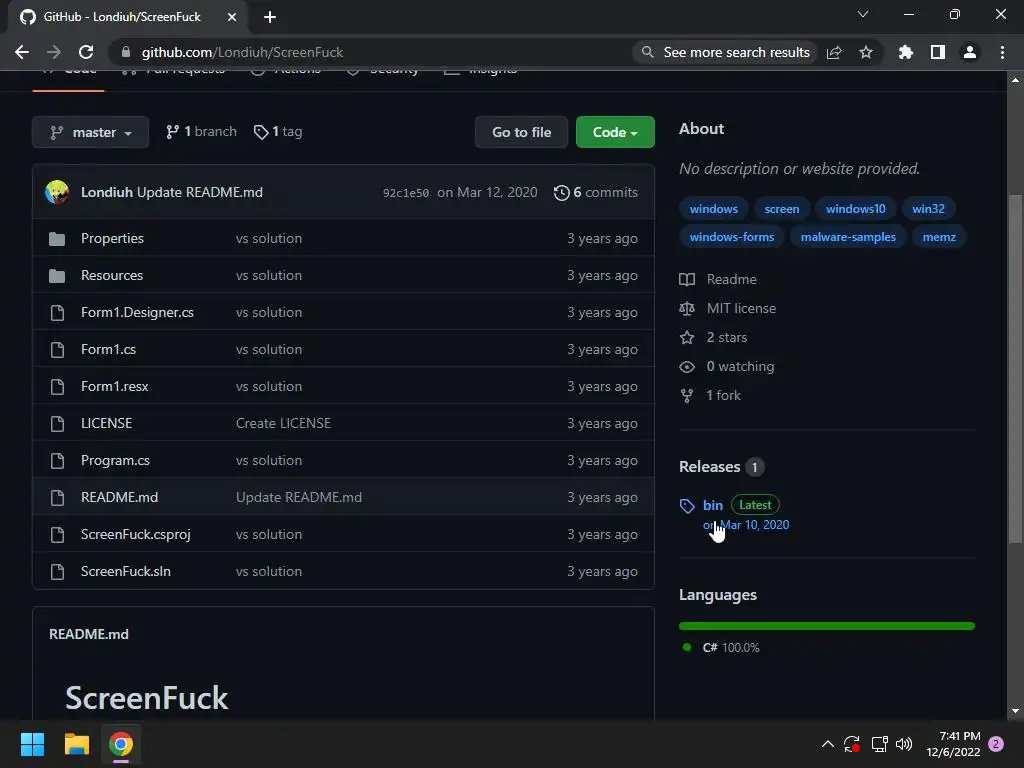
Task: View the MIT license link
Action: tap(728, 308)
